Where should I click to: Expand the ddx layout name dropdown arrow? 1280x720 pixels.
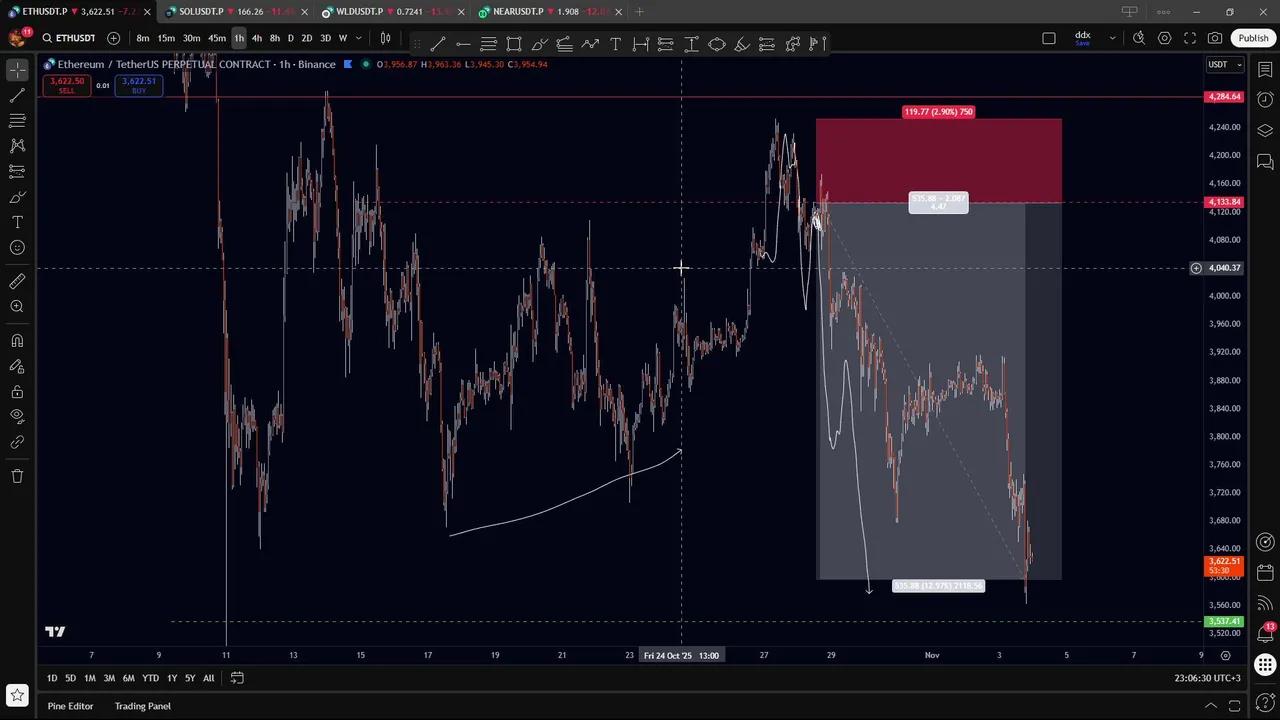pos(1112,38)
